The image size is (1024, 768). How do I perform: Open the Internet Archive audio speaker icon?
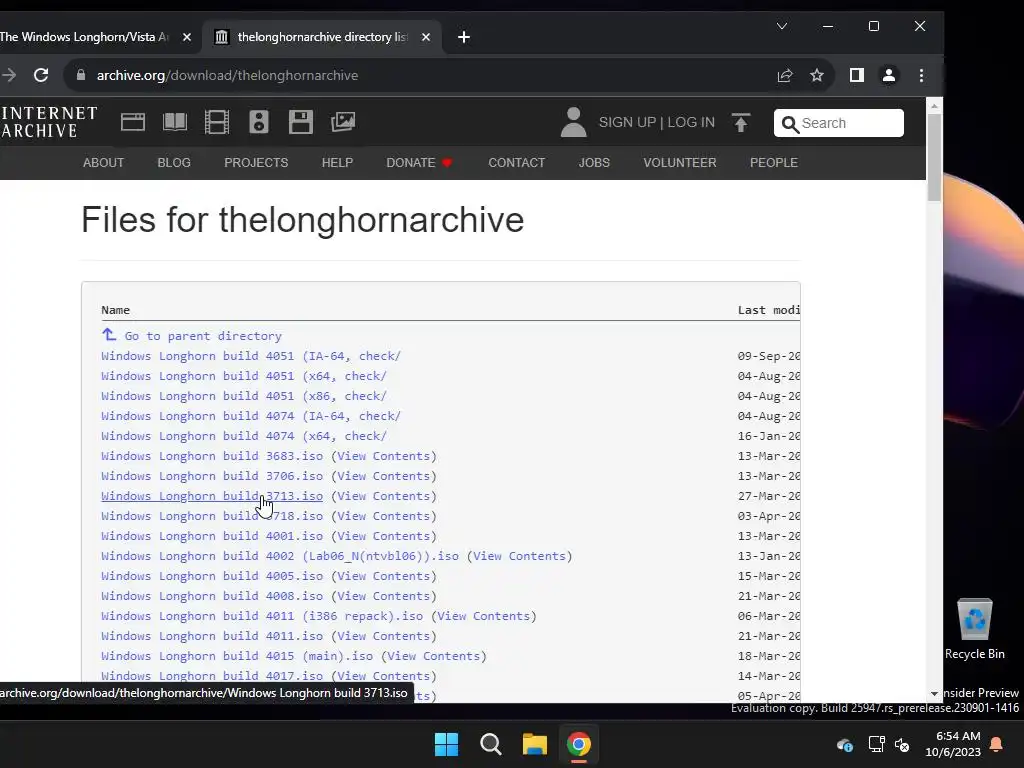259,122
